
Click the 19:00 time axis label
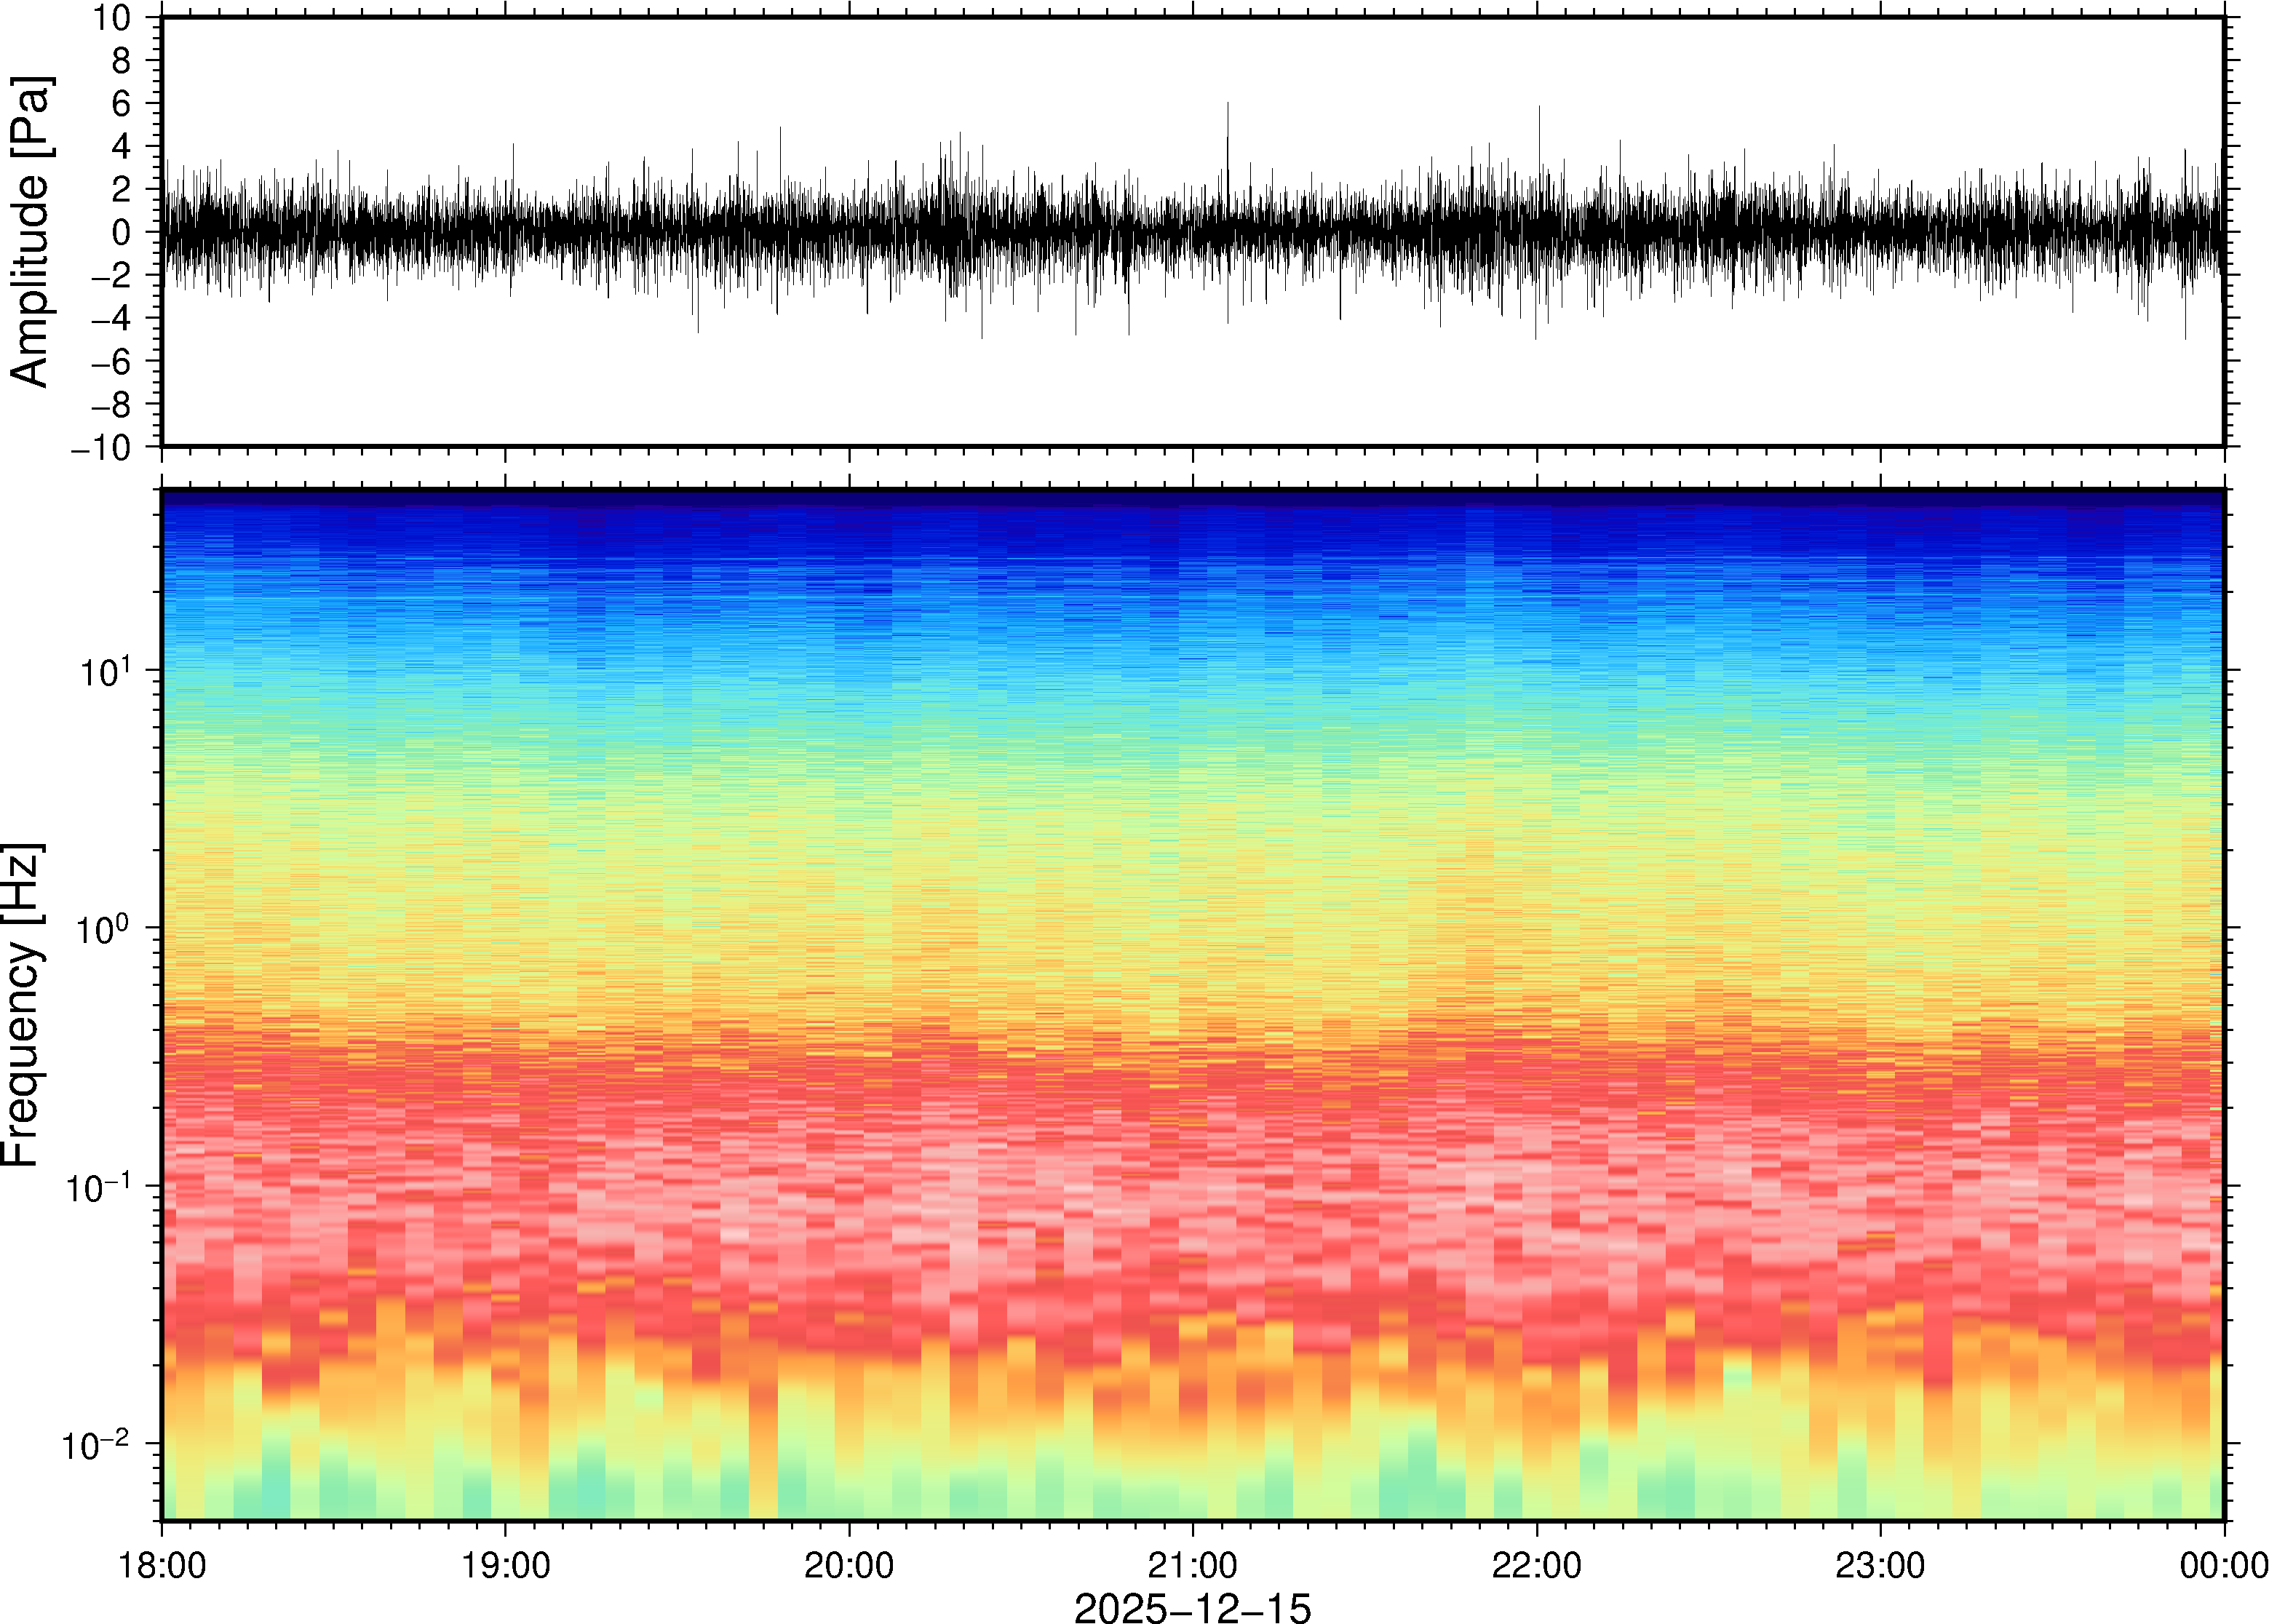click(505, 1566)
